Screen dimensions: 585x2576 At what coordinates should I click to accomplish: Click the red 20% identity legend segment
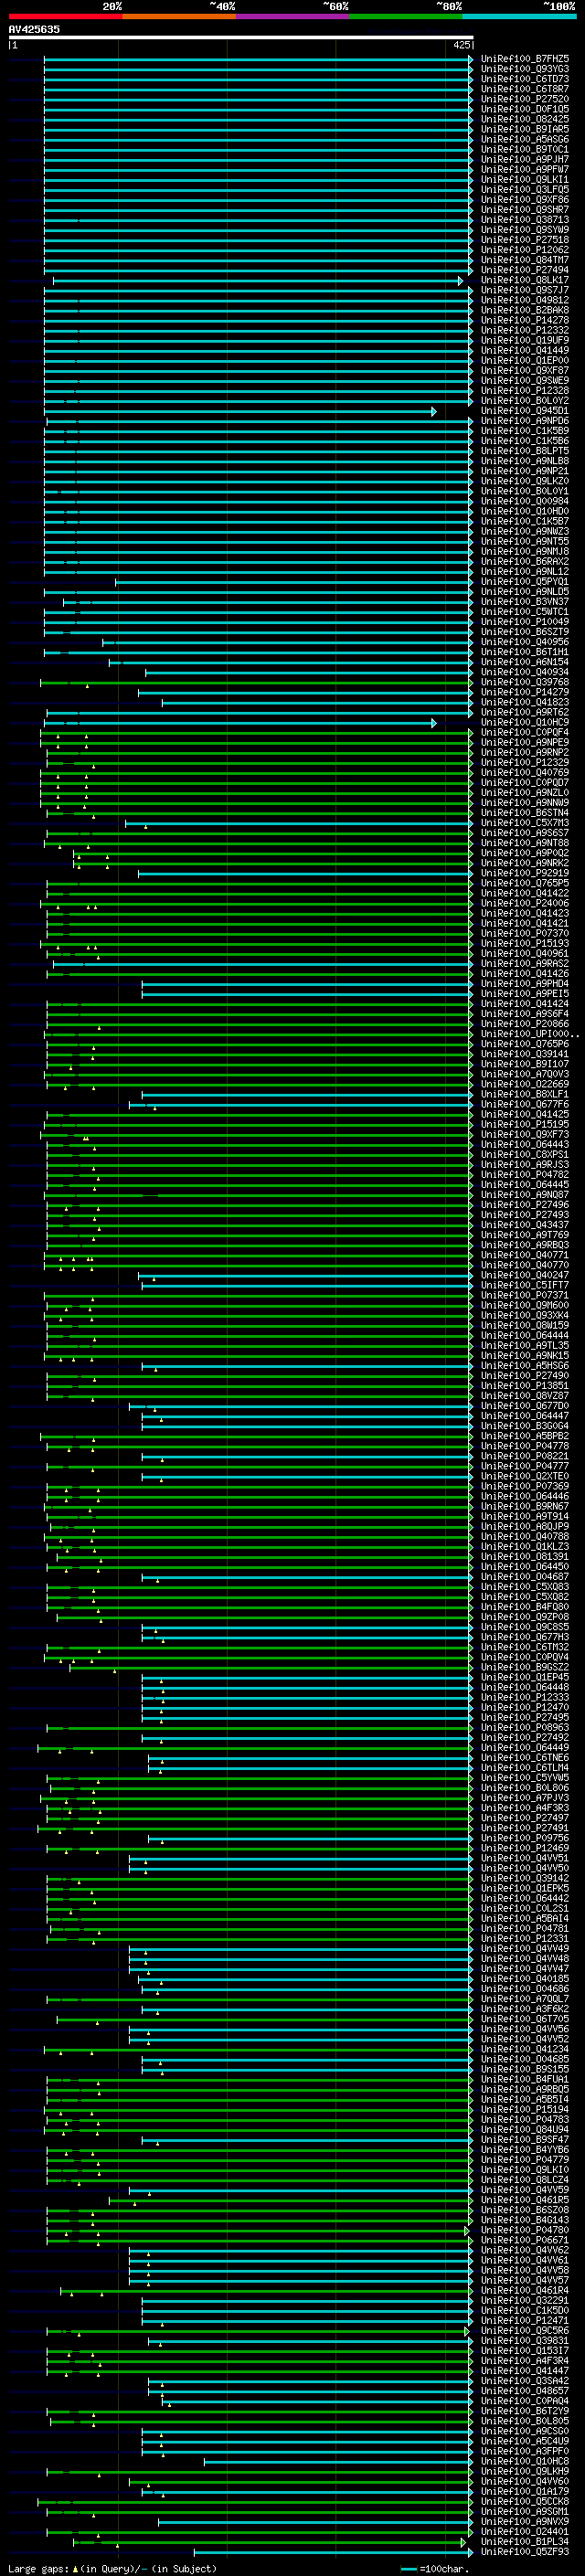pos(65,16)
